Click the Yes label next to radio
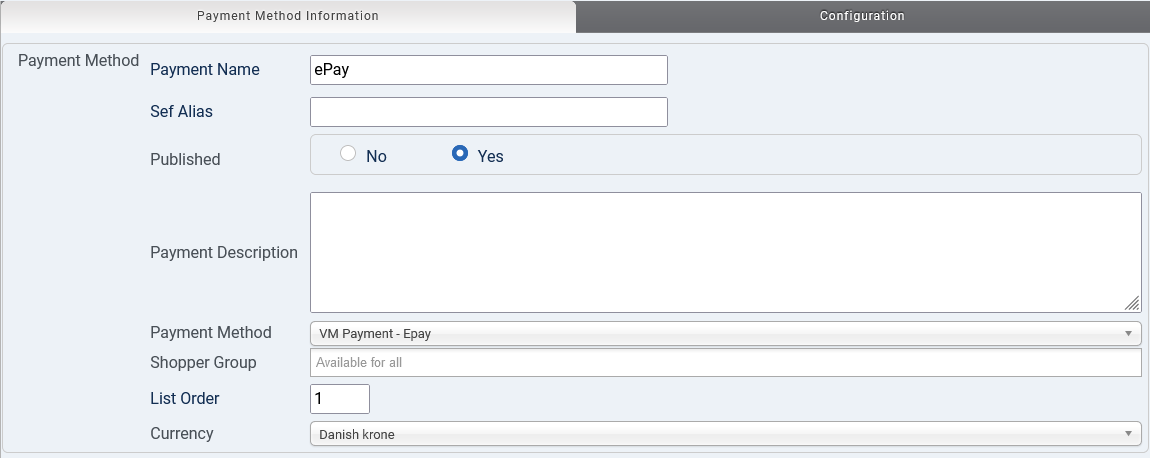The height and width of the screenshot is (458, 1150). (490, 156)
